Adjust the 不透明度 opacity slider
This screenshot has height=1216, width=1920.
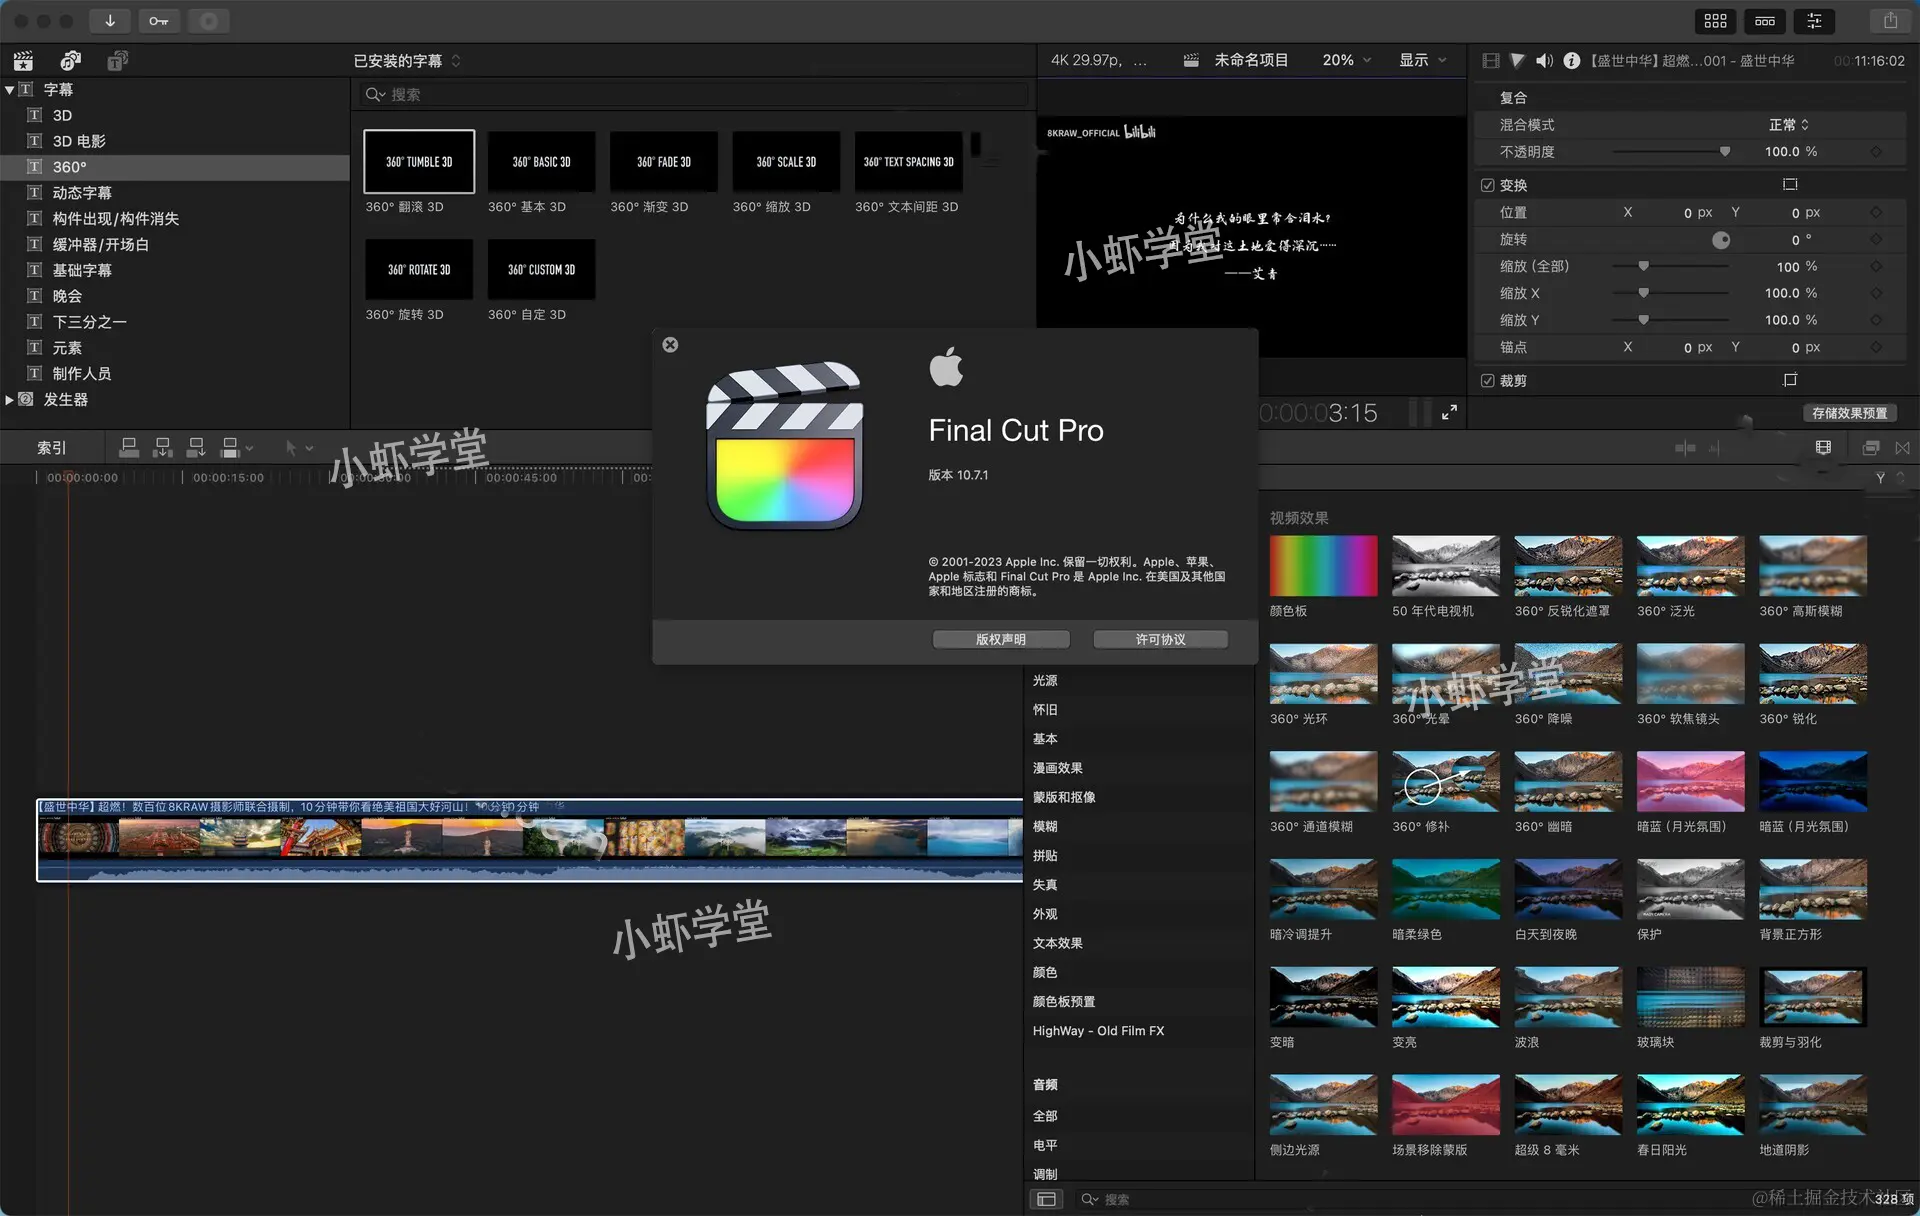point(1724,152)
